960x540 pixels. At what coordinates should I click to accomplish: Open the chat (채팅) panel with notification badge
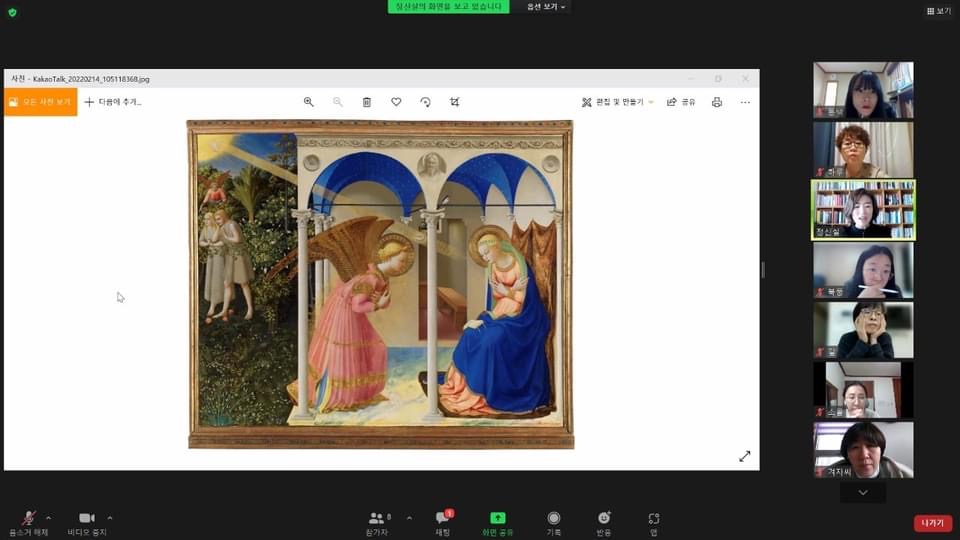(x=443, y=523)
